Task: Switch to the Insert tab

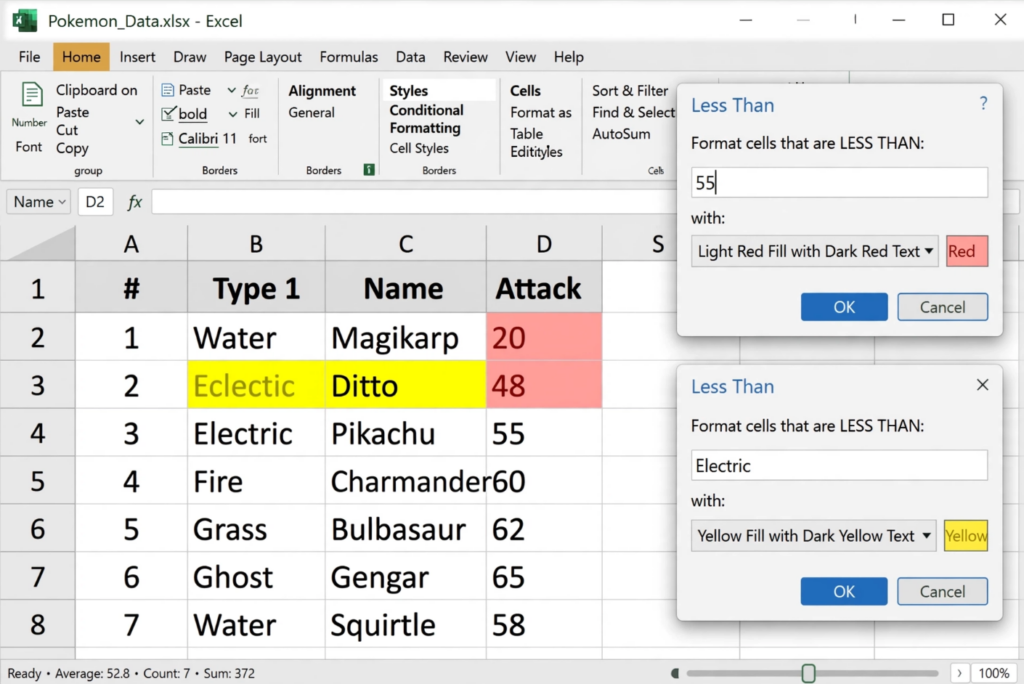Action: point(137,57)
